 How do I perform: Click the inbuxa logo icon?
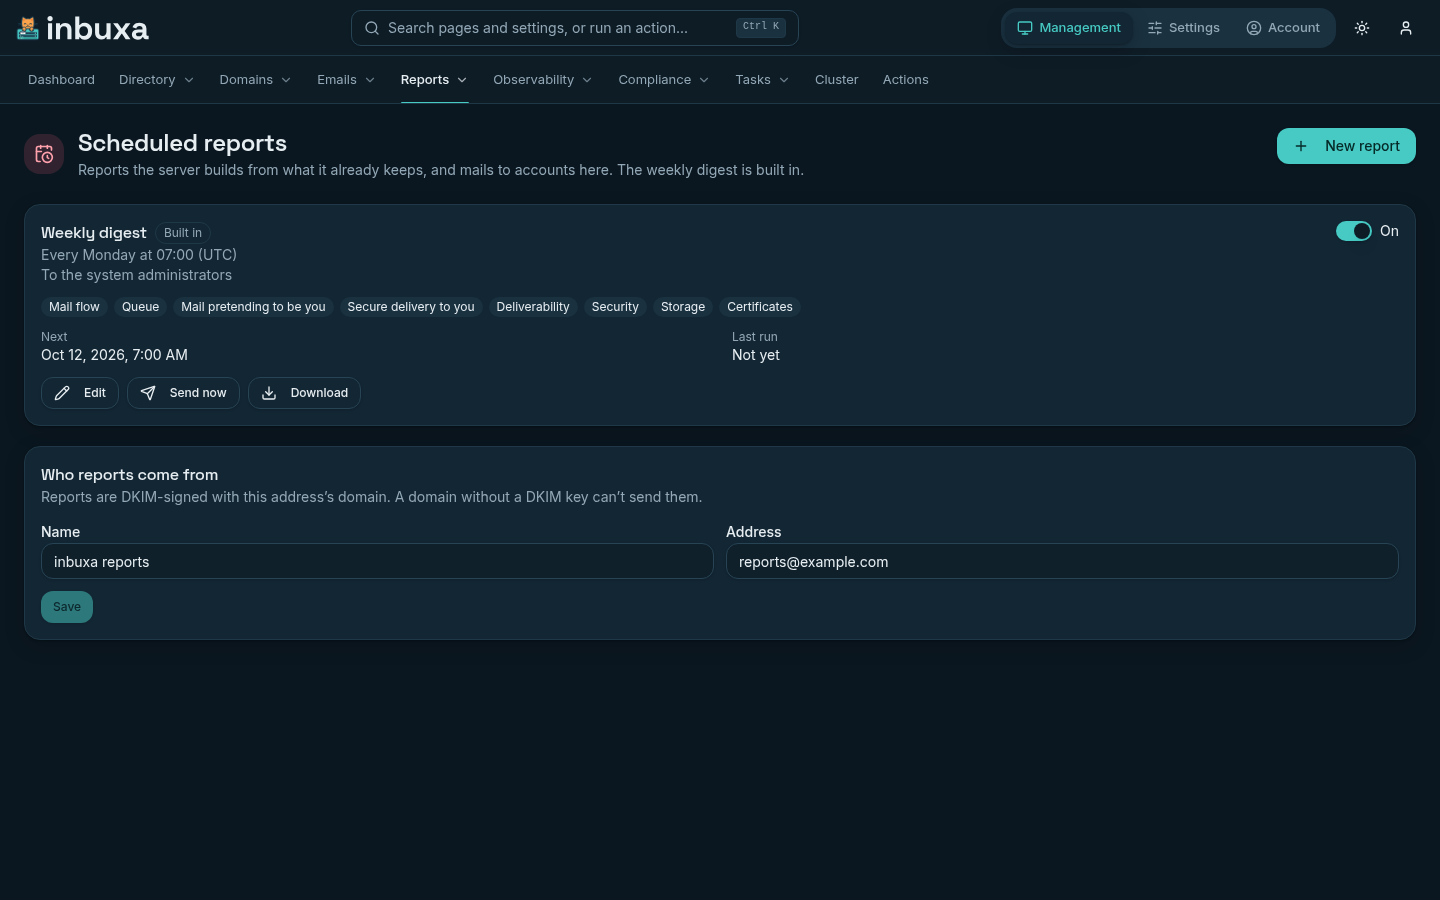28,28
